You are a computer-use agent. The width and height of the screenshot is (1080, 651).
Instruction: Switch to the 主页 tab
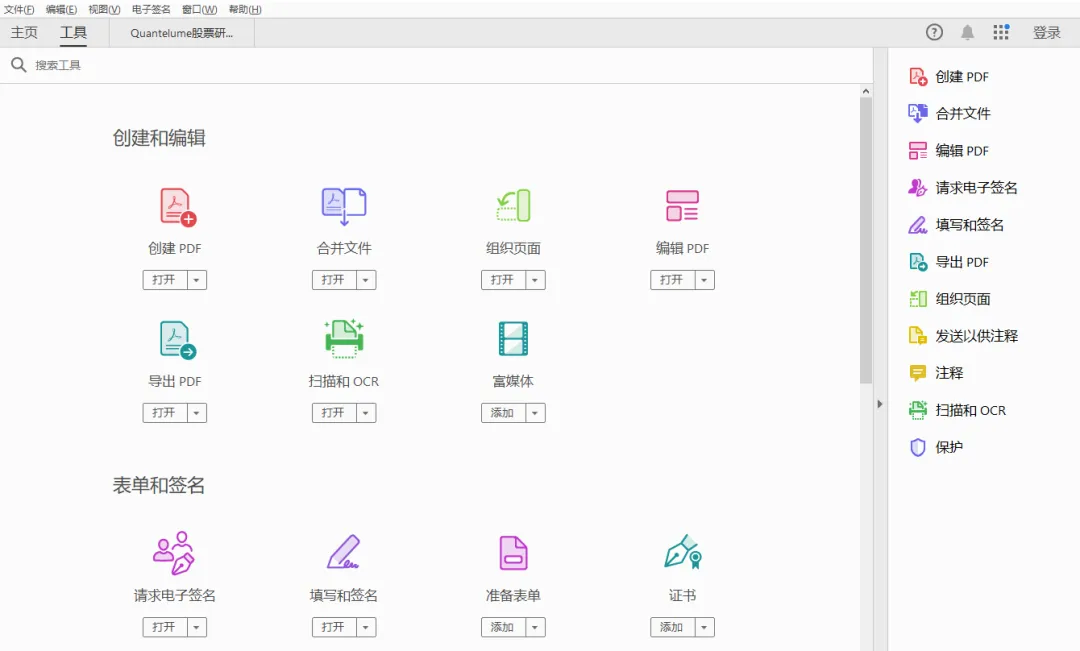tap(24, 32)
